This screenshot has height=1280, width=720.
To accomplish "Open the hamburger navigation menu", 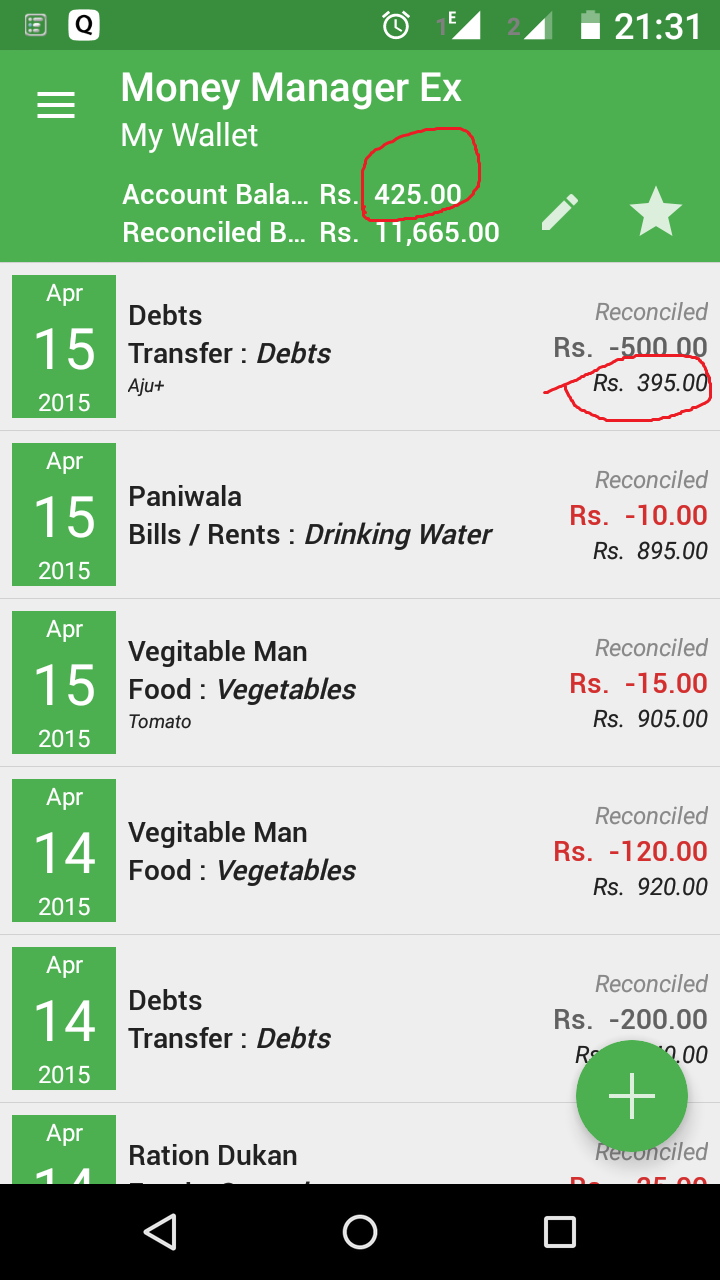I will [x=56, y=105].
